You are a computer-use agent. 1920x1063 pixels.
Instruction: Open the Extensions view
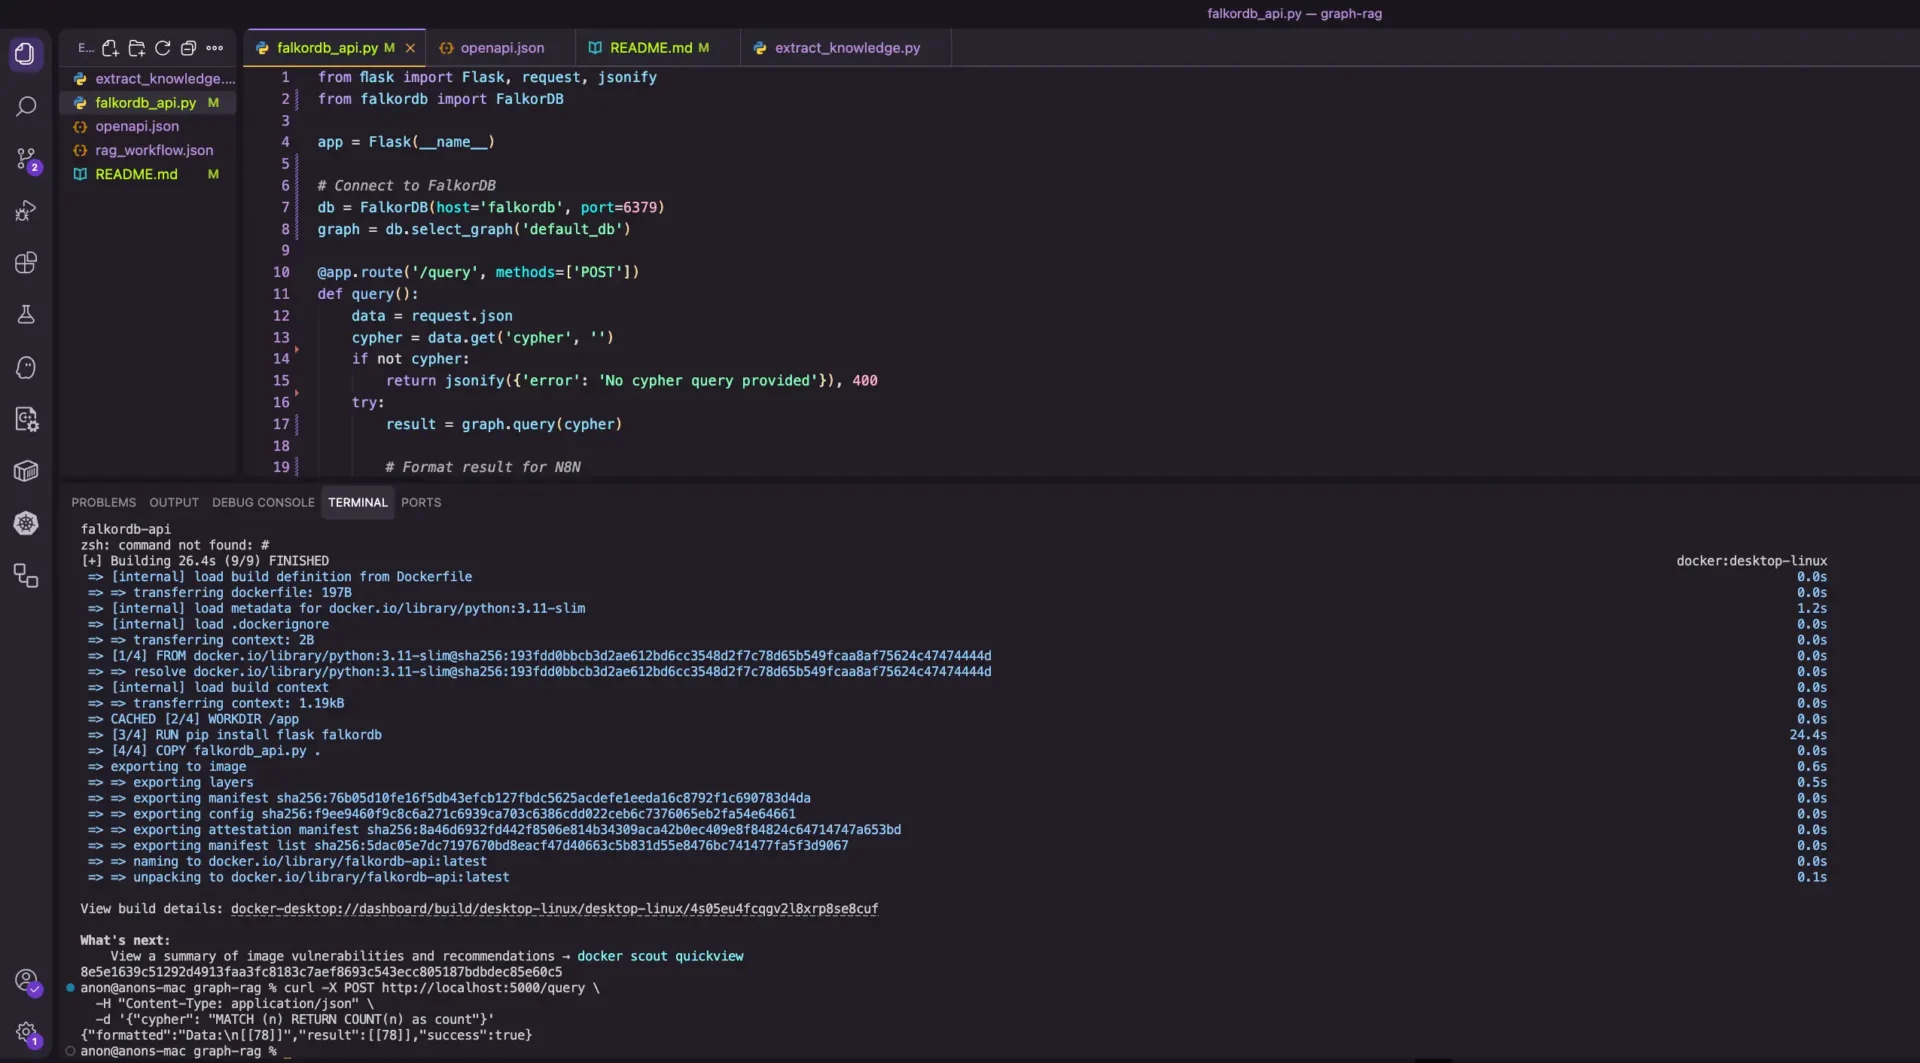point(27,262)
